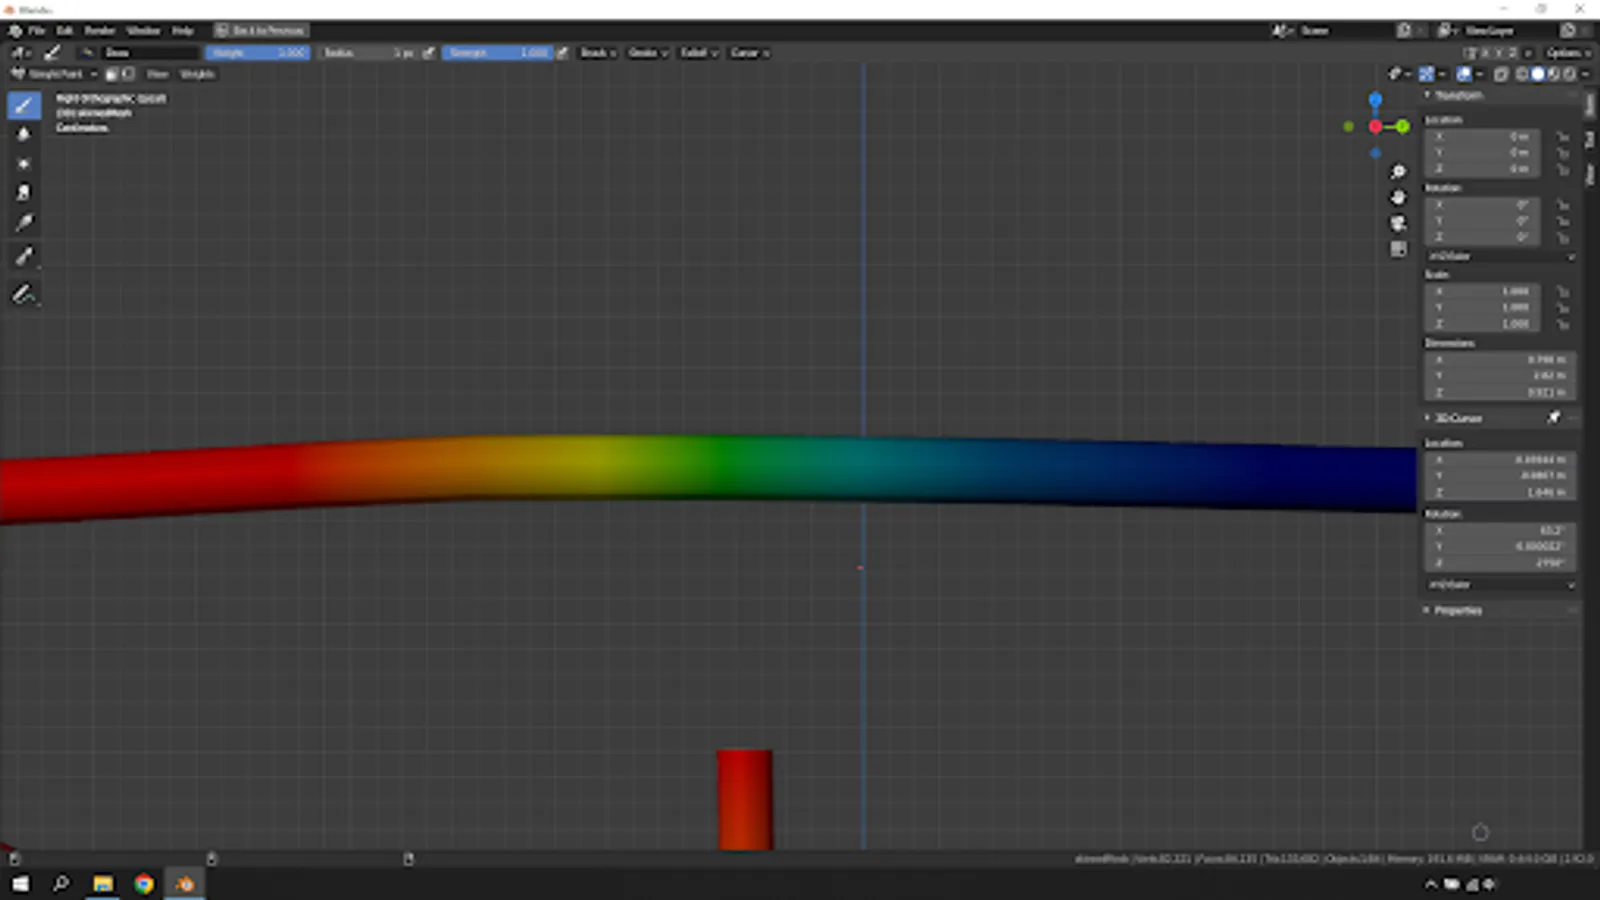Viewport: 1600px width, 900px height.
Task: Open the Falloff dropdown in the header
Action: pos(697,53)
